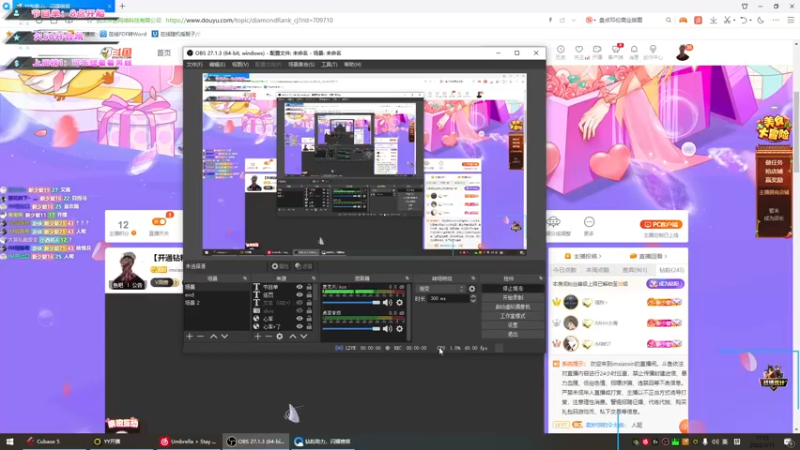Click the 启动虚拟摄像机 virtual camera button
This screenshot has height=450, width=800.
pyautogui.click(x=513, y=307)
